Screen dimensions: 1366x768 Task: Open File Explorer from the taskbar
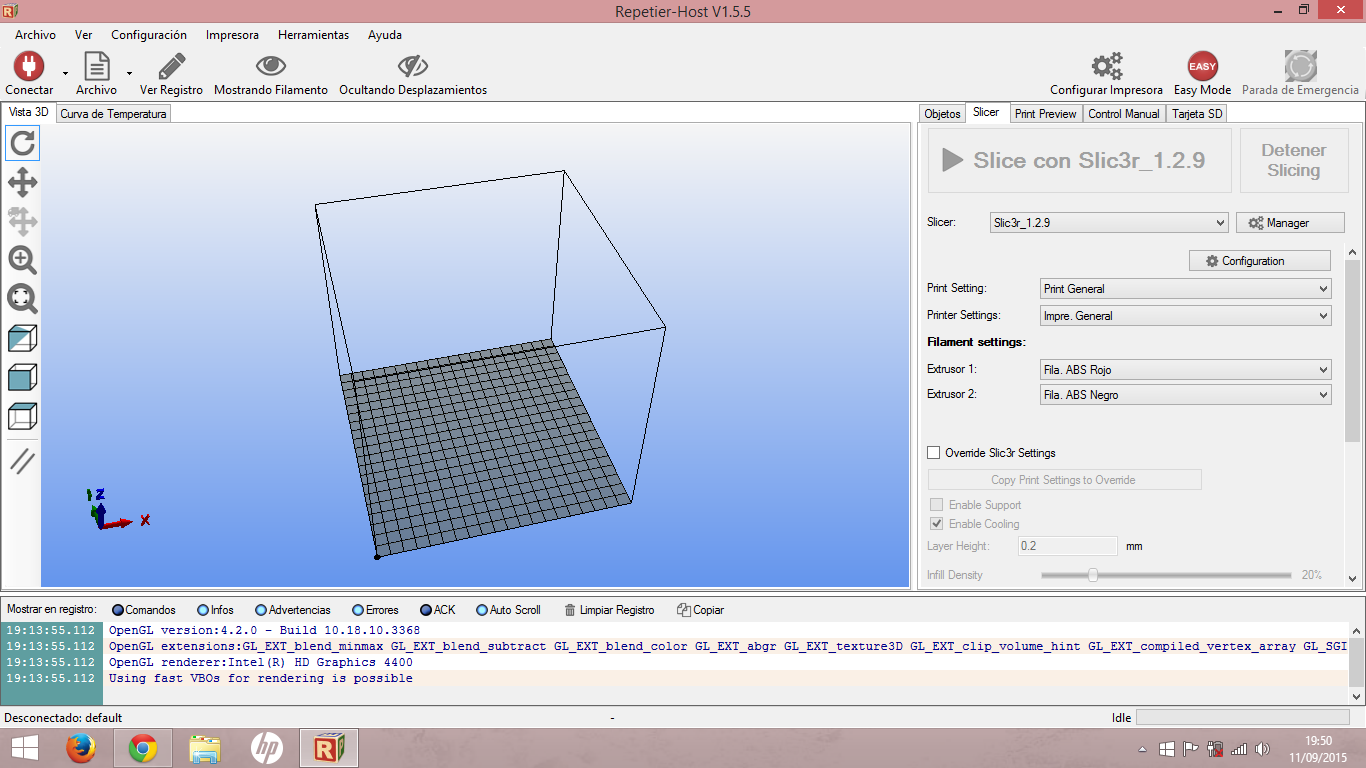coord(205,748)
